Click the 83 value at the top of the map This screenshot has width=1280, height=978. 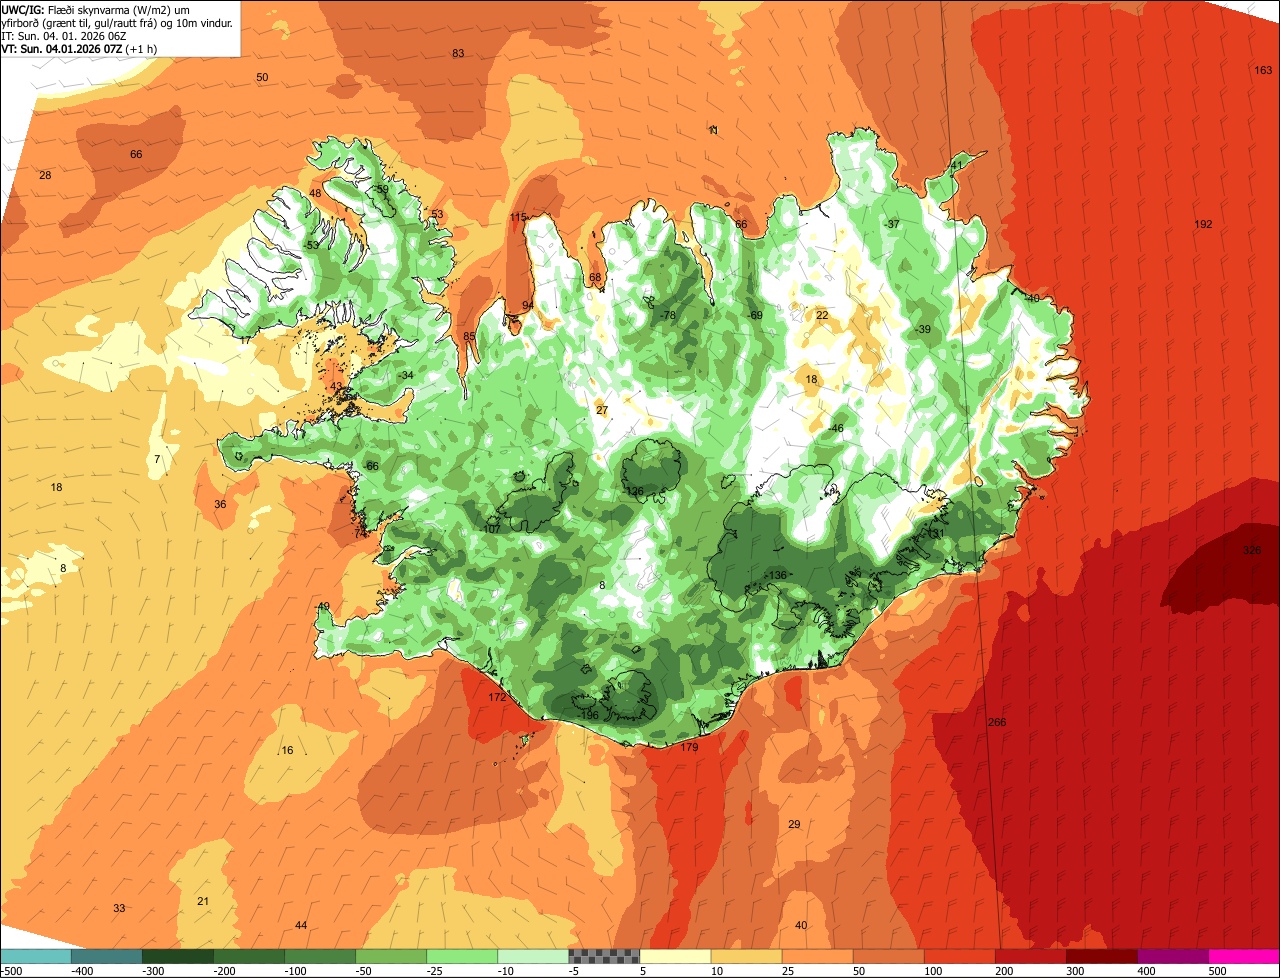pyautogui.click(x=458, y=53)
